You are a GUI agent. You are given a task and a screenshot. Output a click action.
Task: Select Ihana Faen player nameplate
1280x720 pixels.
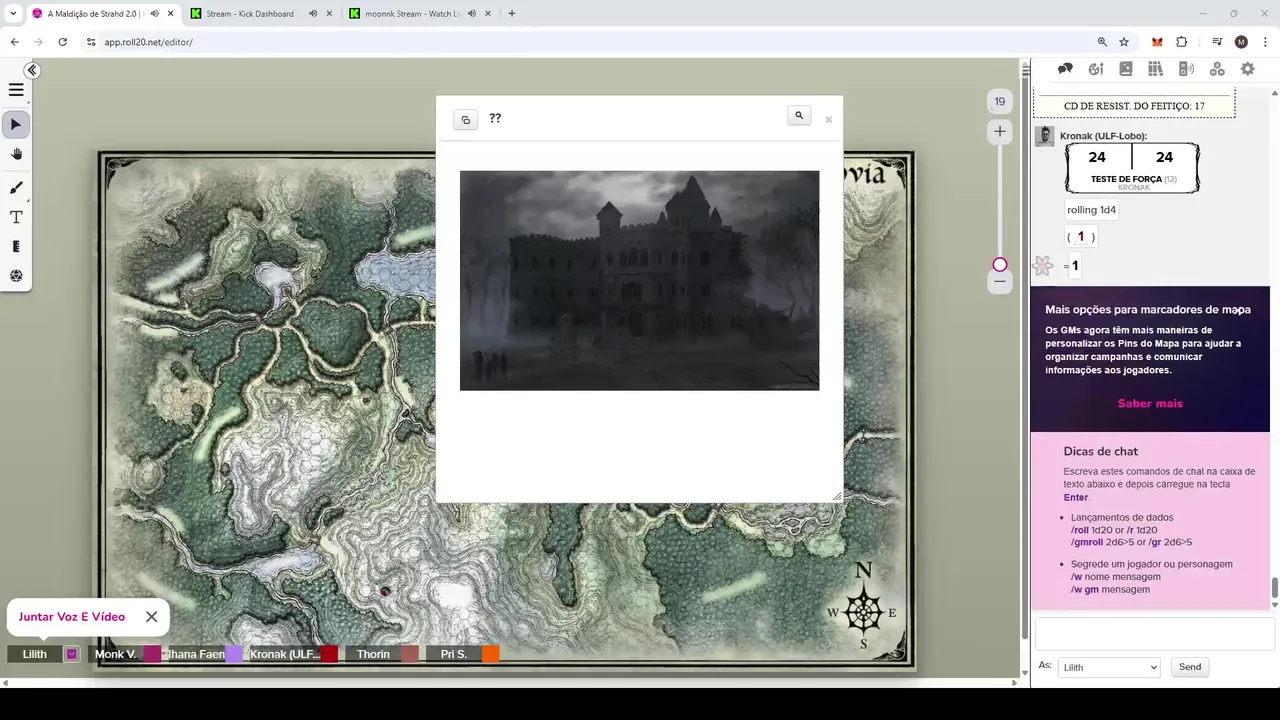coord(196,654)
